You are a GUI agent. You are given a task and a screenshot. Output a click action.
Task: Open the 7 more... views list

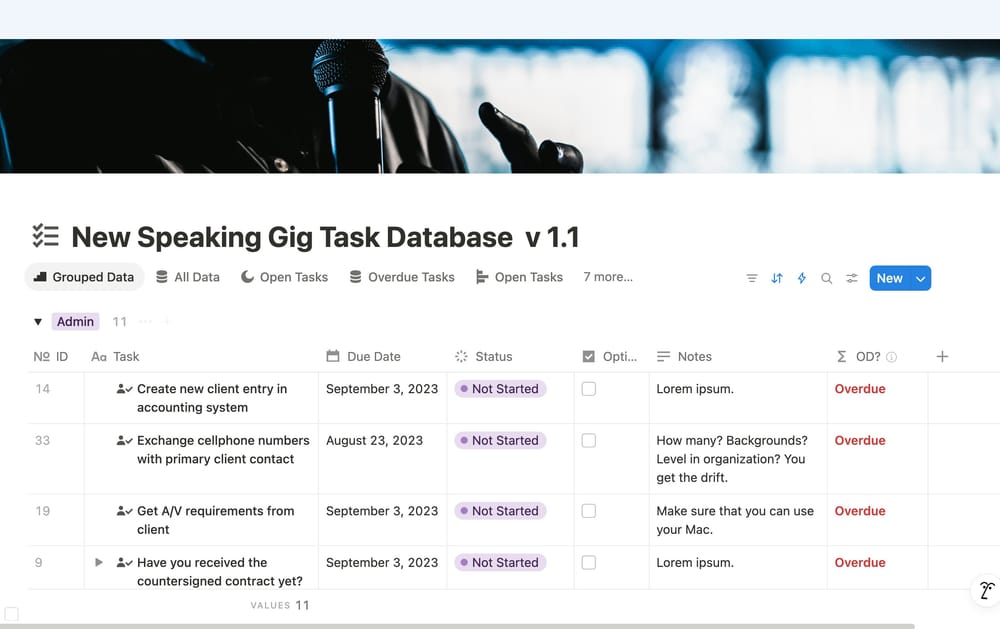pyautogui.click(x=607, y=277)
